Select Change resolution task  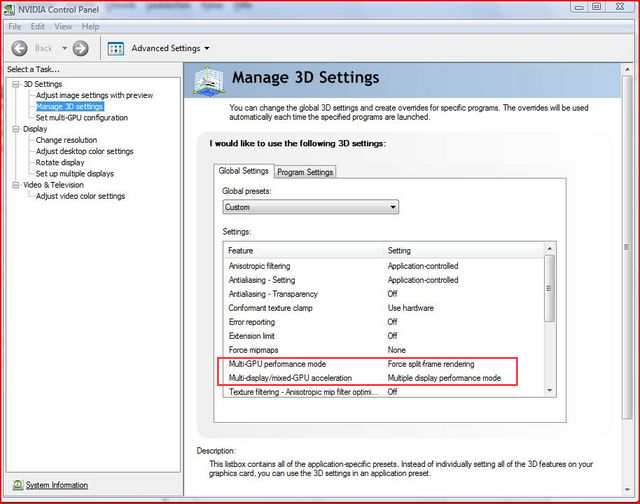coord(66,140)
